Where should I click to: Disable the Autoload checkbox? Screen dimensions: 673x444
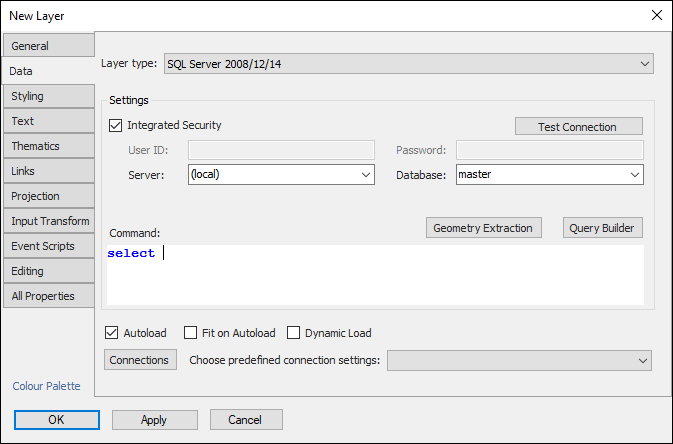click(112, 333)
